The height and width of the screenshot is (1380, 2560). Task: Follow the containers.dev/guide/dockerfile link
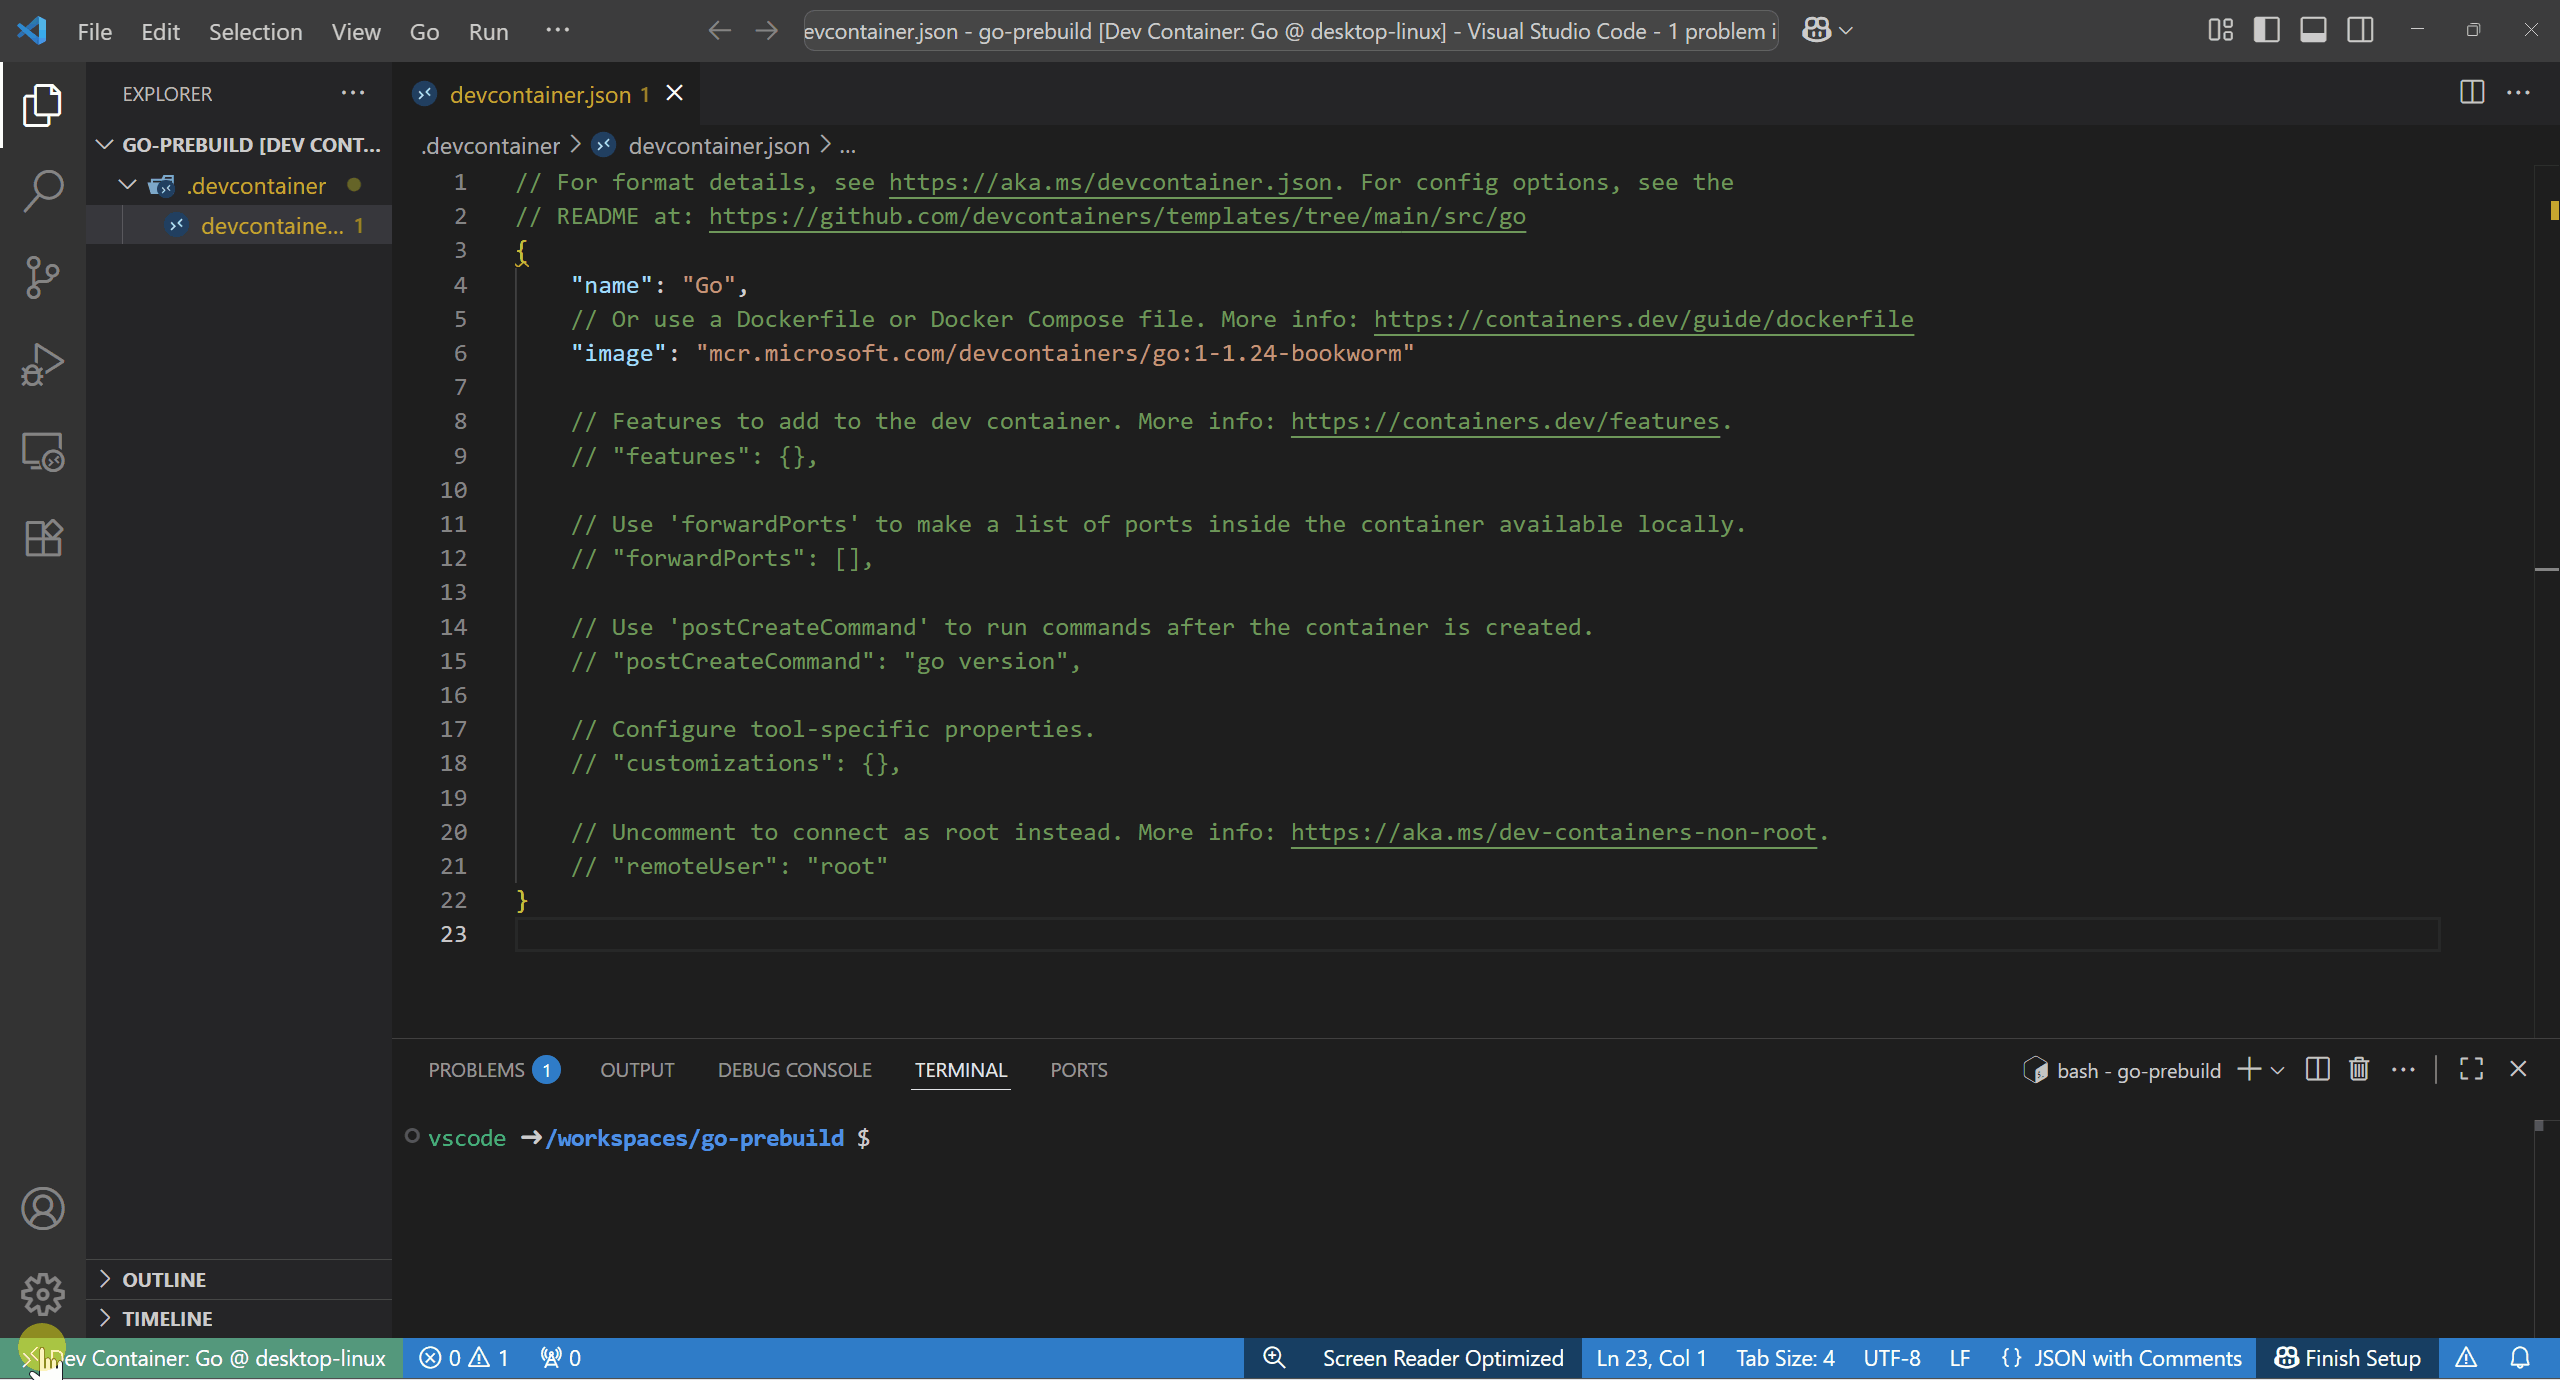tap(1643, 319)
